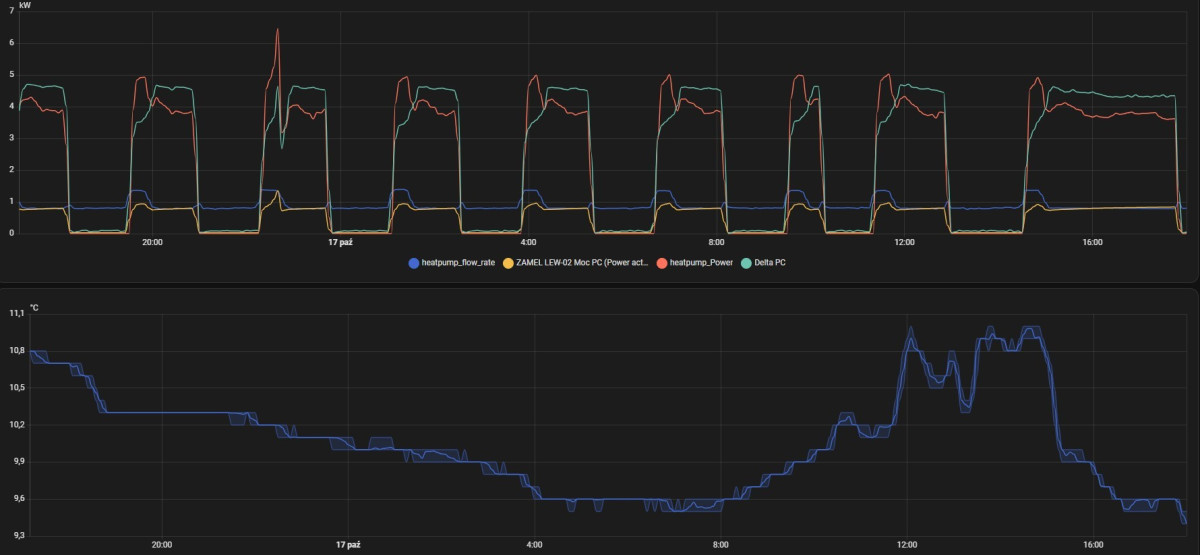
Task: Click the 16:00 time label under the kW chart
Action: tap(1092, 243)
